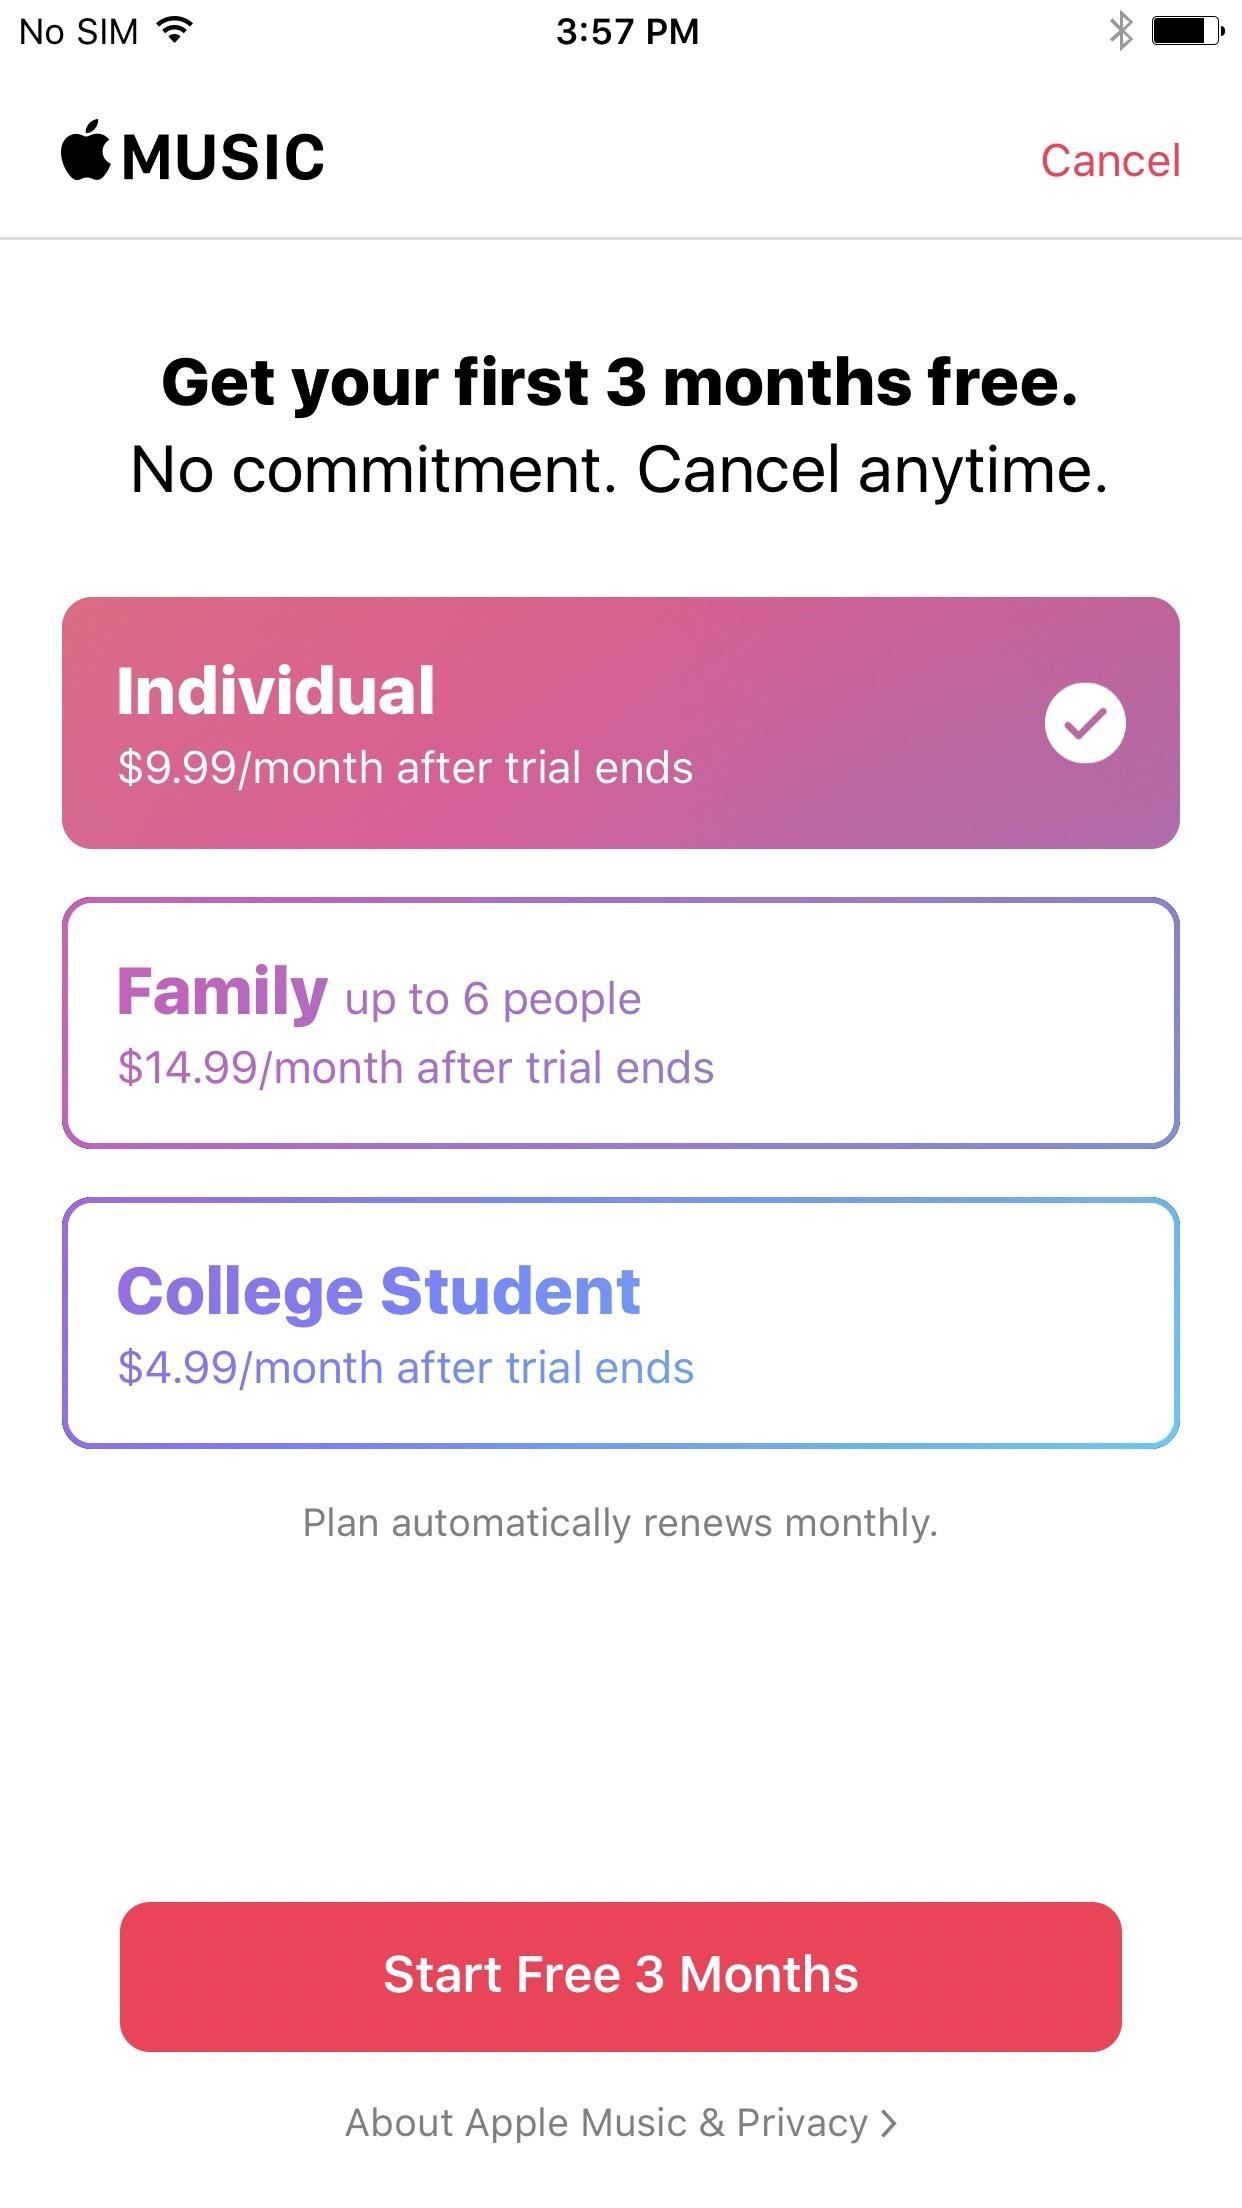Choose the Family plan option
Screen dimensions: 1242x2208
point(620,1023)
